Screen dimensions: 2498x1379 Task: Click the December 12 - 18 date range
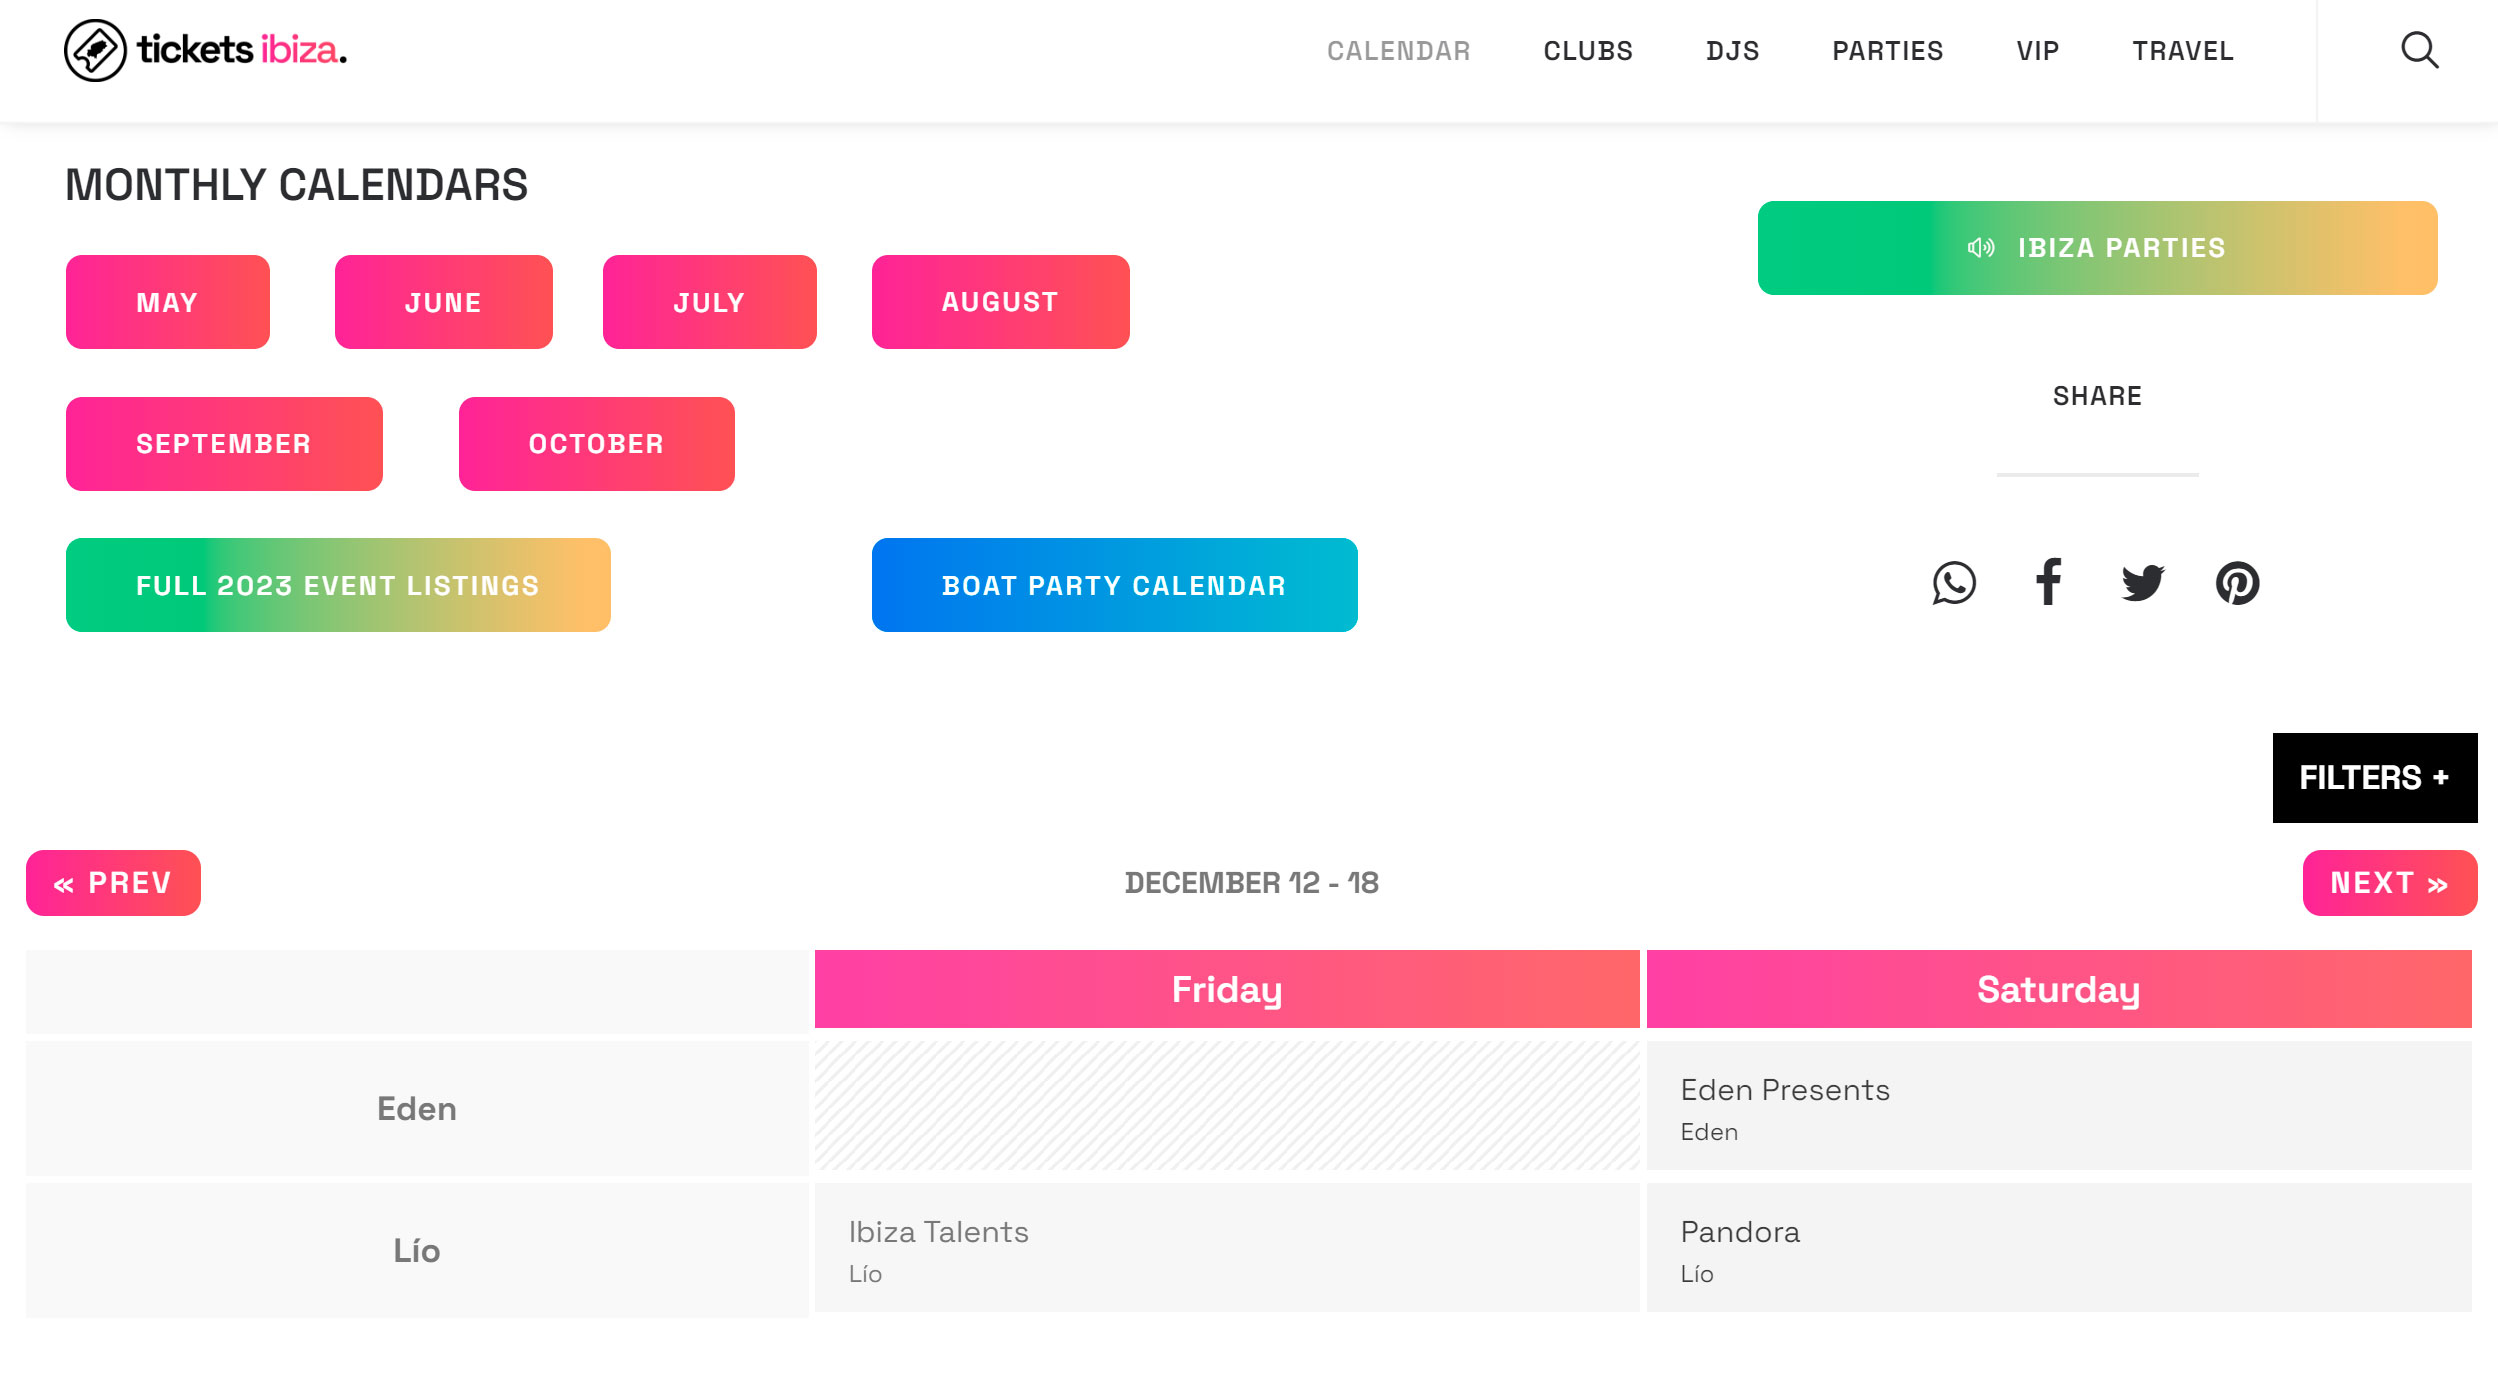(1251, 883)
